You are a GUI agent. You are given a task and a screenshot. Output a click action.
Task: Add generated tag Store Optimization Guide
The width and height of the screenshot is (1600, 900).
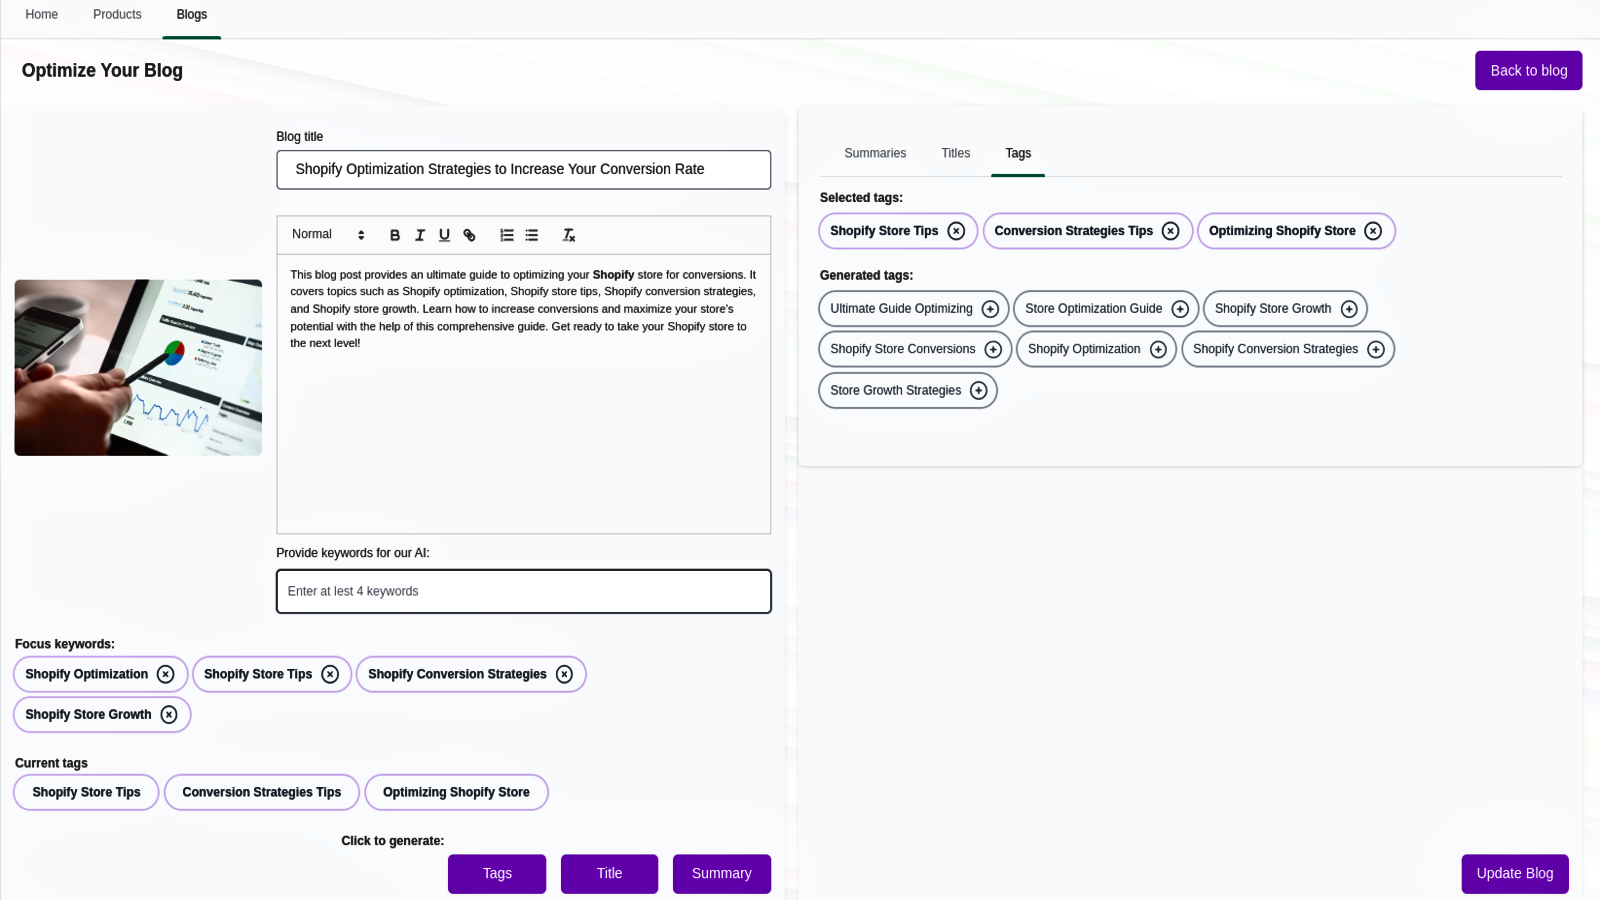pyautogui.click(x=1180, y=309)
